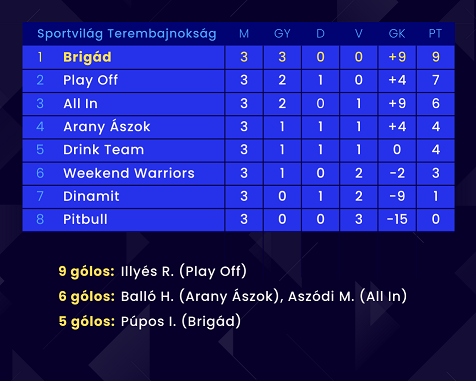Select the Dinamit team name
476x381 pixels.
pyautogui.click(x=91, y=196)
